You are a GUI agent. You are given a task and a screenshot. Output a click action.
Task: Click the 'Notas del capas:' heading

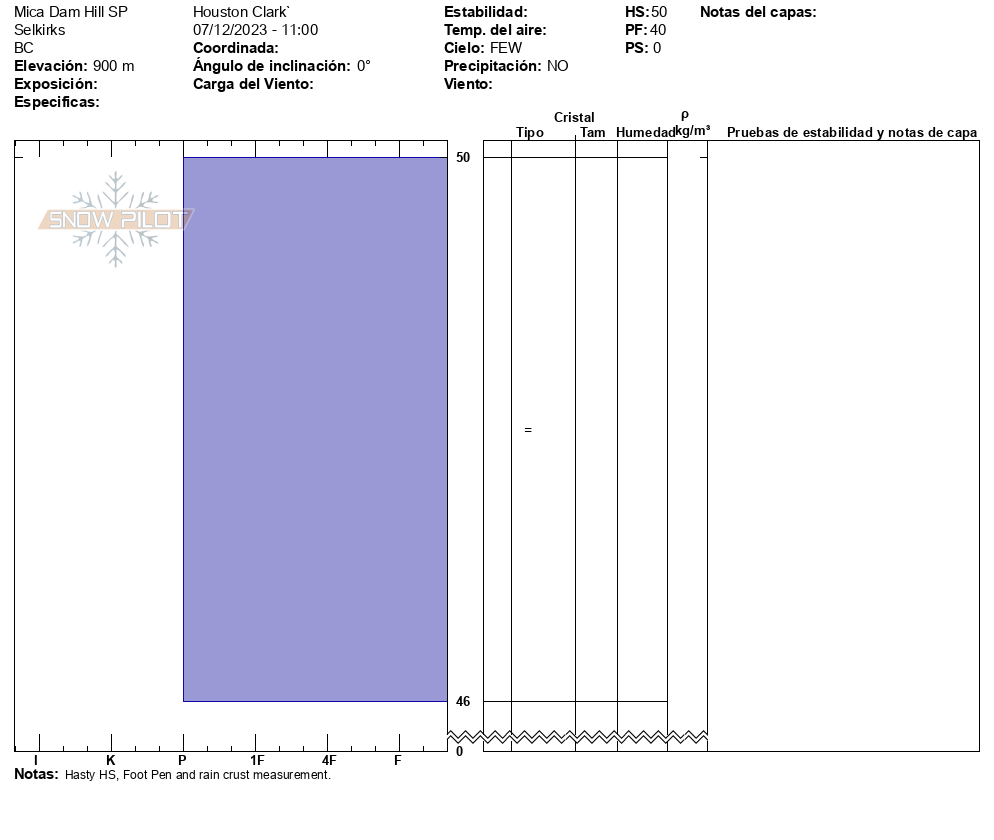(x=758, y=12)
